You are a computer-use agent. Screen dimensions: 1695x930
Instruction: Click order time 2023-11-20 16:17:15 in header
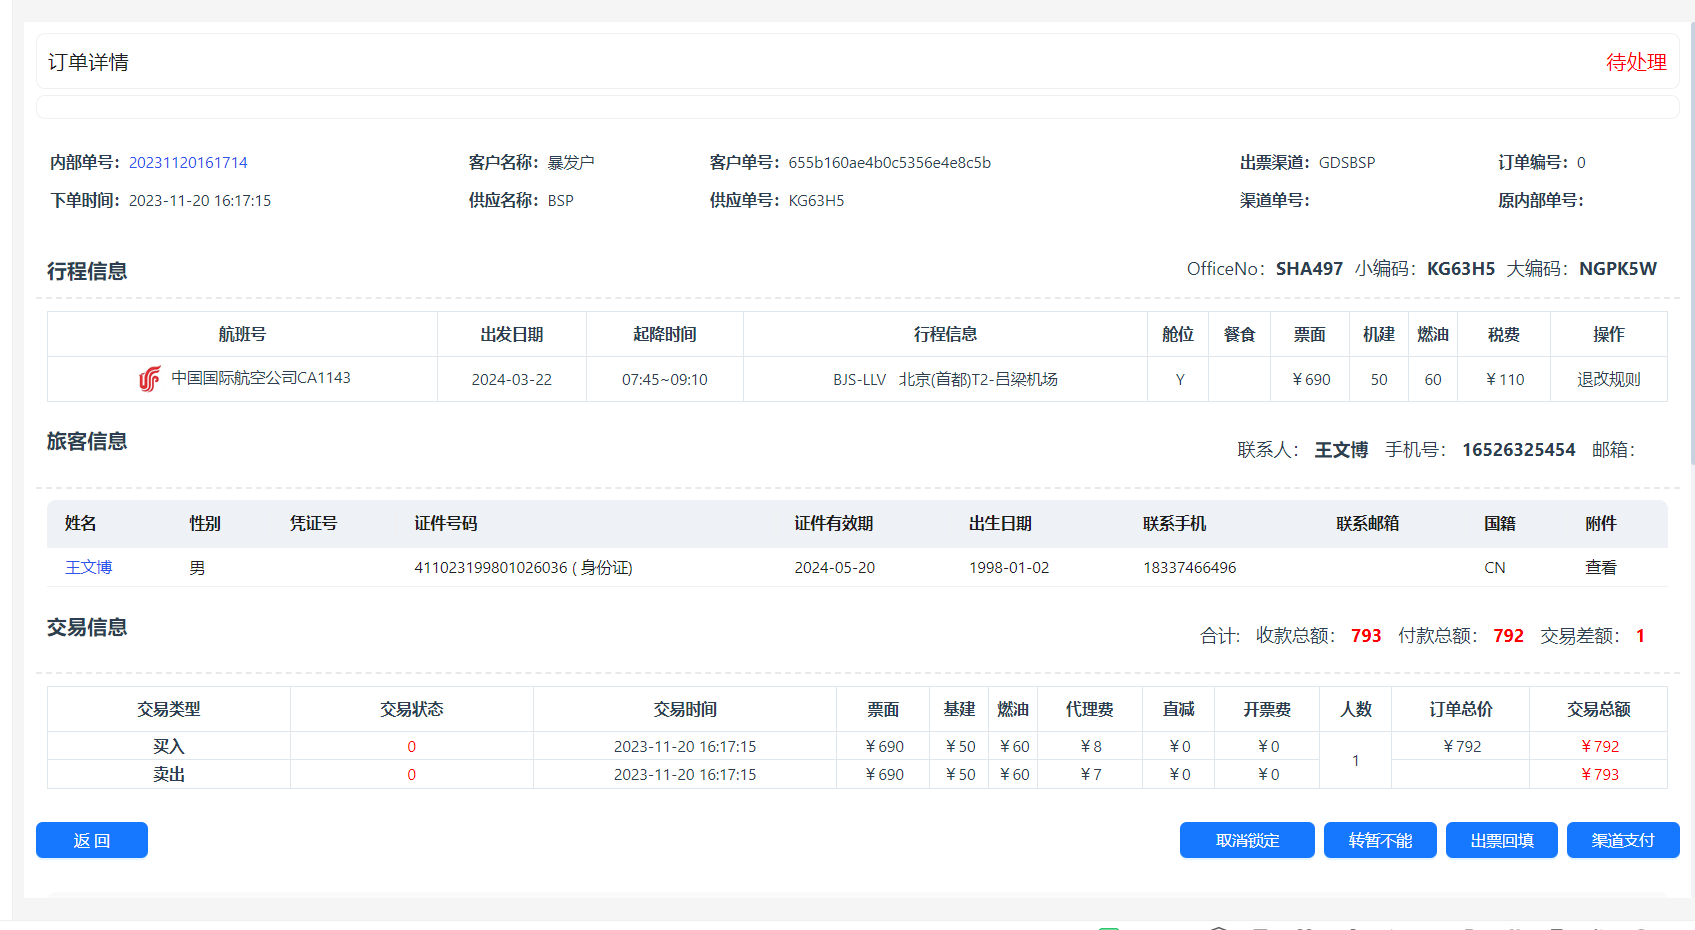tap(200, 200)
